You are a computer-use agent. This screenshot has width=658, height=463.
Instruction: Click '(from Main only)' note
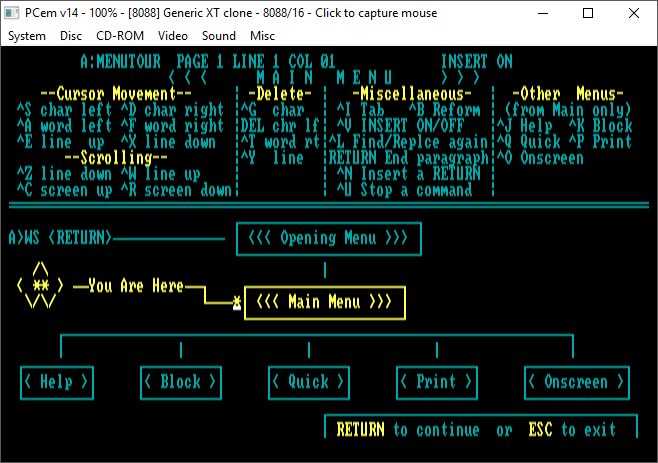(568, 110)
